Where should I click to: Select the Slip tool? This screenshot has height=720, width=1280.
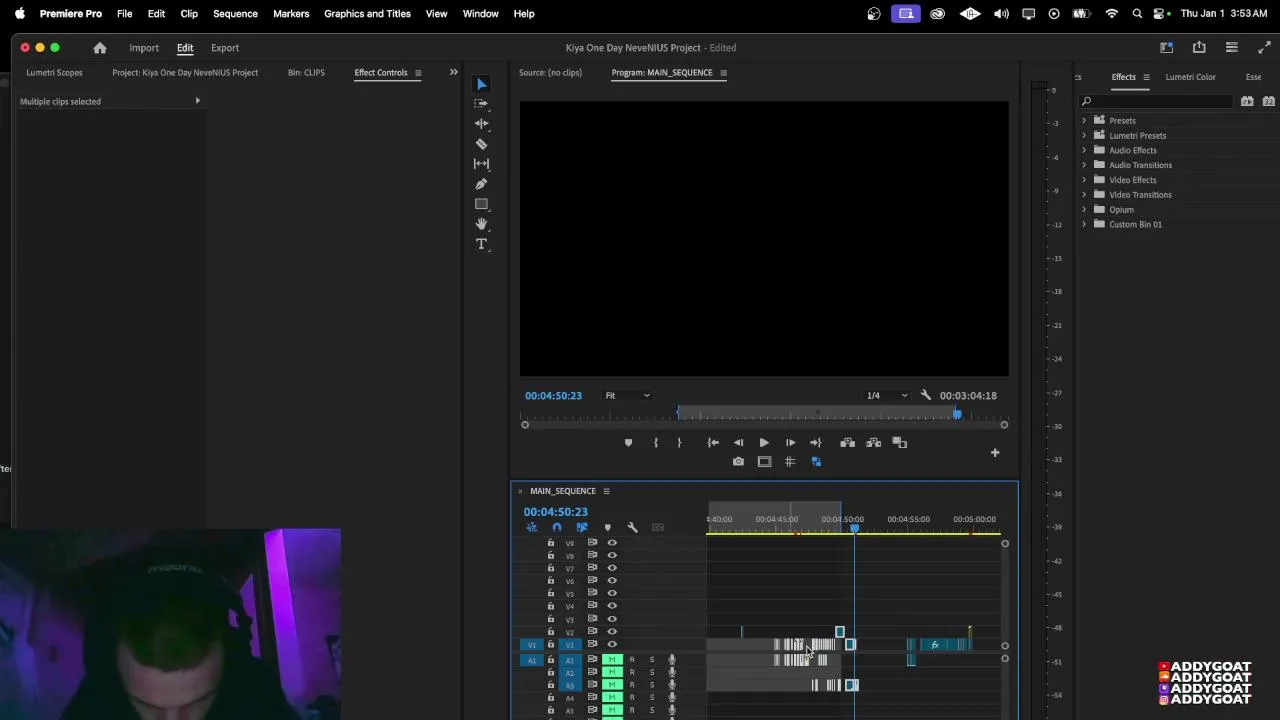[481, 164]
